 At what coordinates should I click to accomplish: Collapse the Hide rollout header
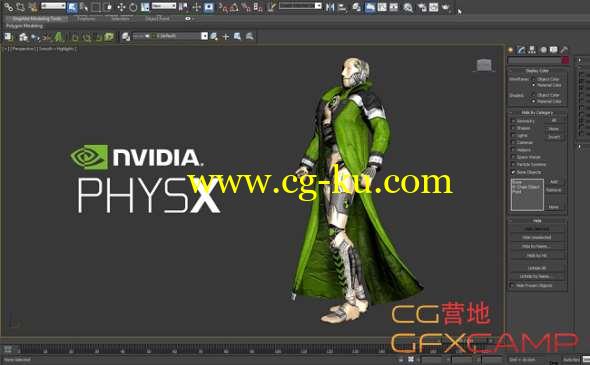(x=537, y=221)
